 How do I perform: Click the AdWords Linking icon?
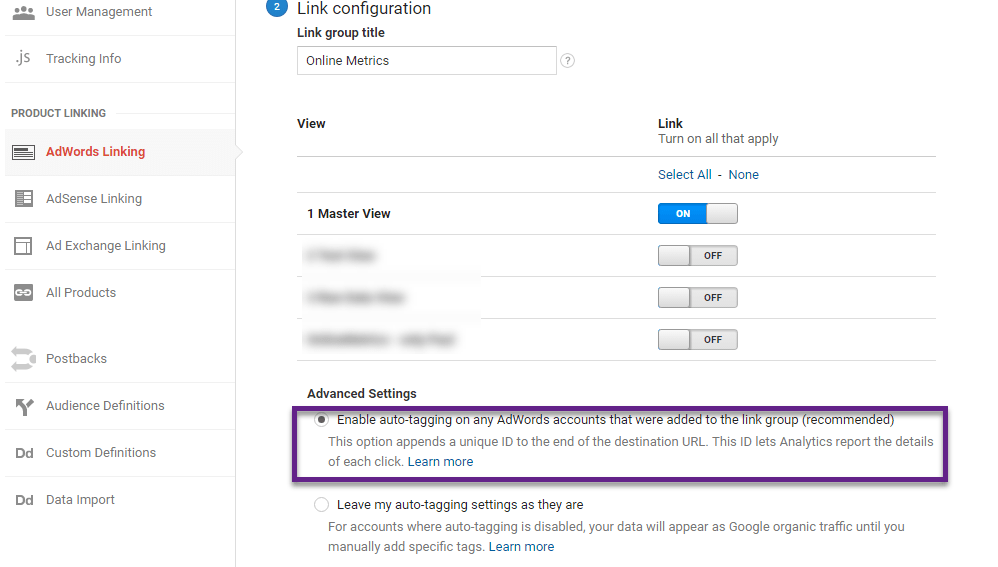point(24,152)
